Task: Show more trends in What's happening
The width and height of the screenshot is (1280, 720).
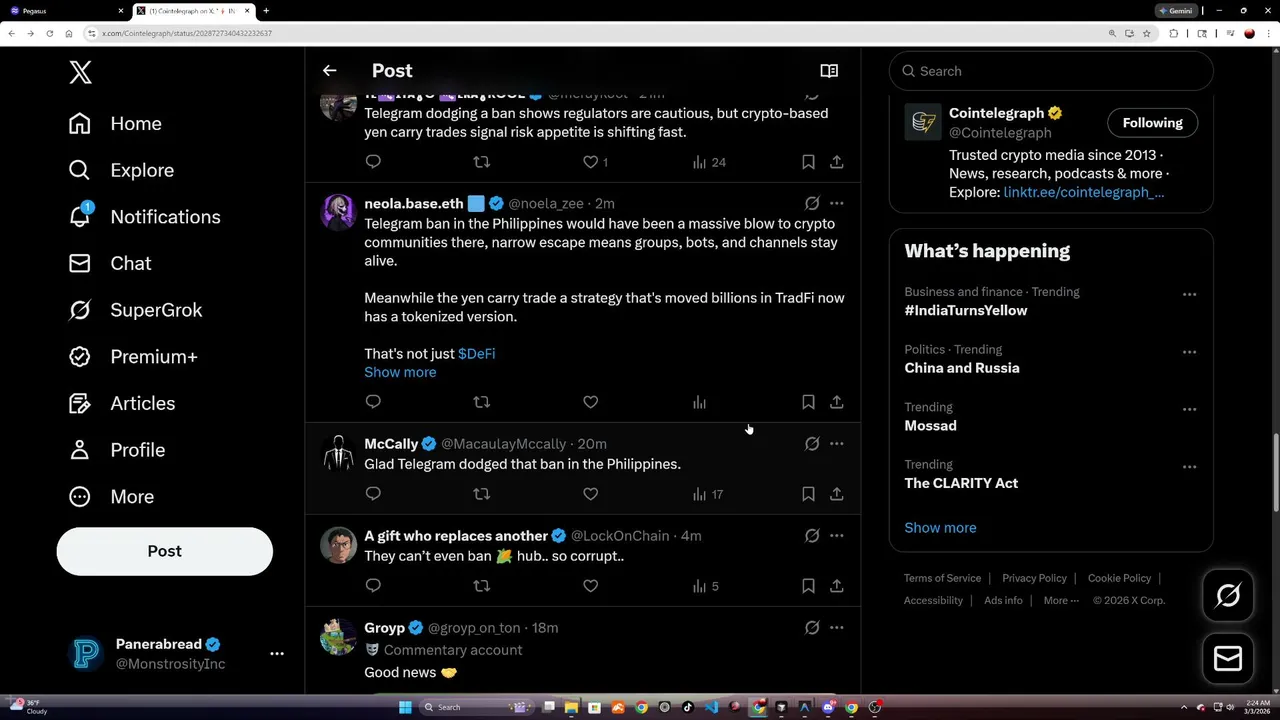Action: click(x=940, y=528)
